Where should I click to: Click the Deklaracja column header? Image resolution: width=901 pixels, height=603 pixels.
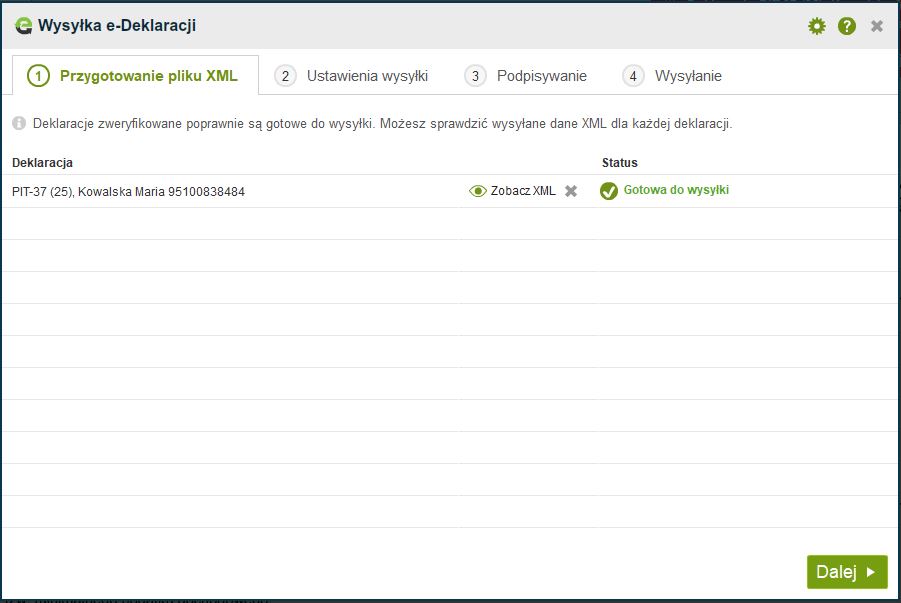[42, 162]
